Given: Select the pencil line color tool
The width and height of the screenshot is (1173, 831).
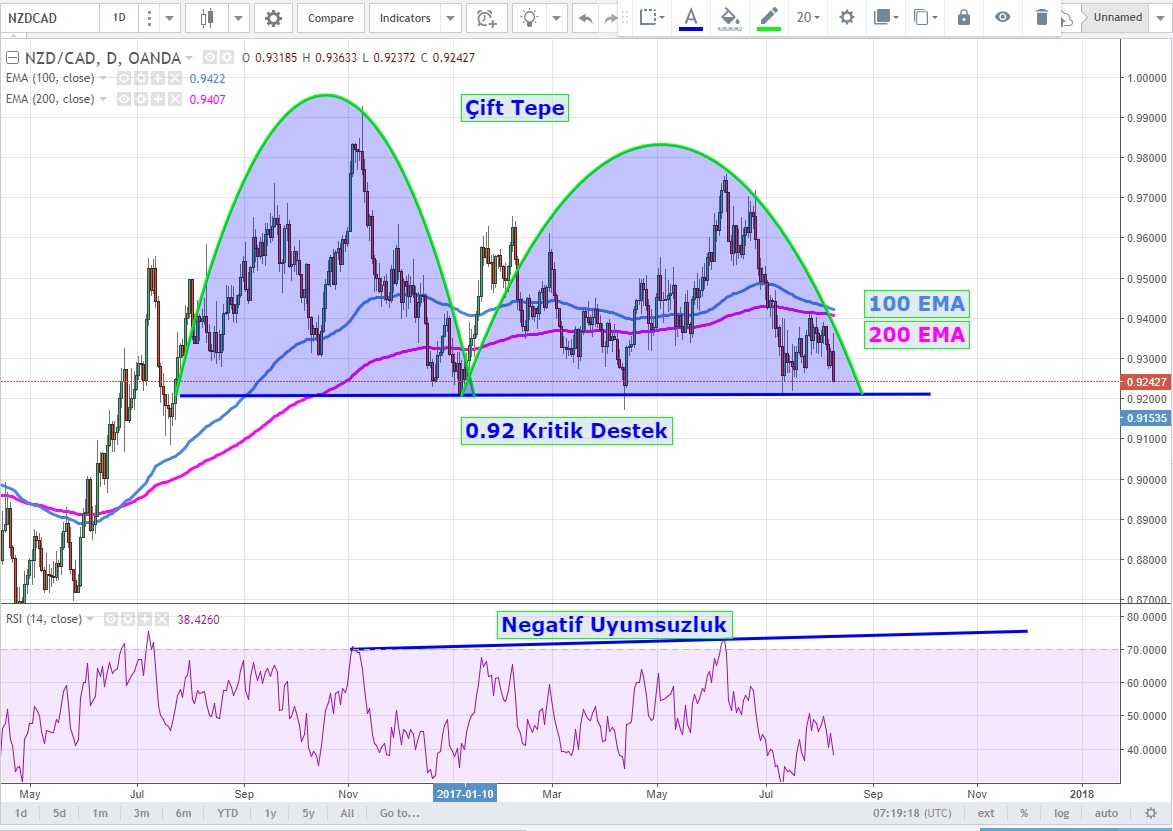Looking at the screenshot, I should pyautogui.click(x=768, y=17).
